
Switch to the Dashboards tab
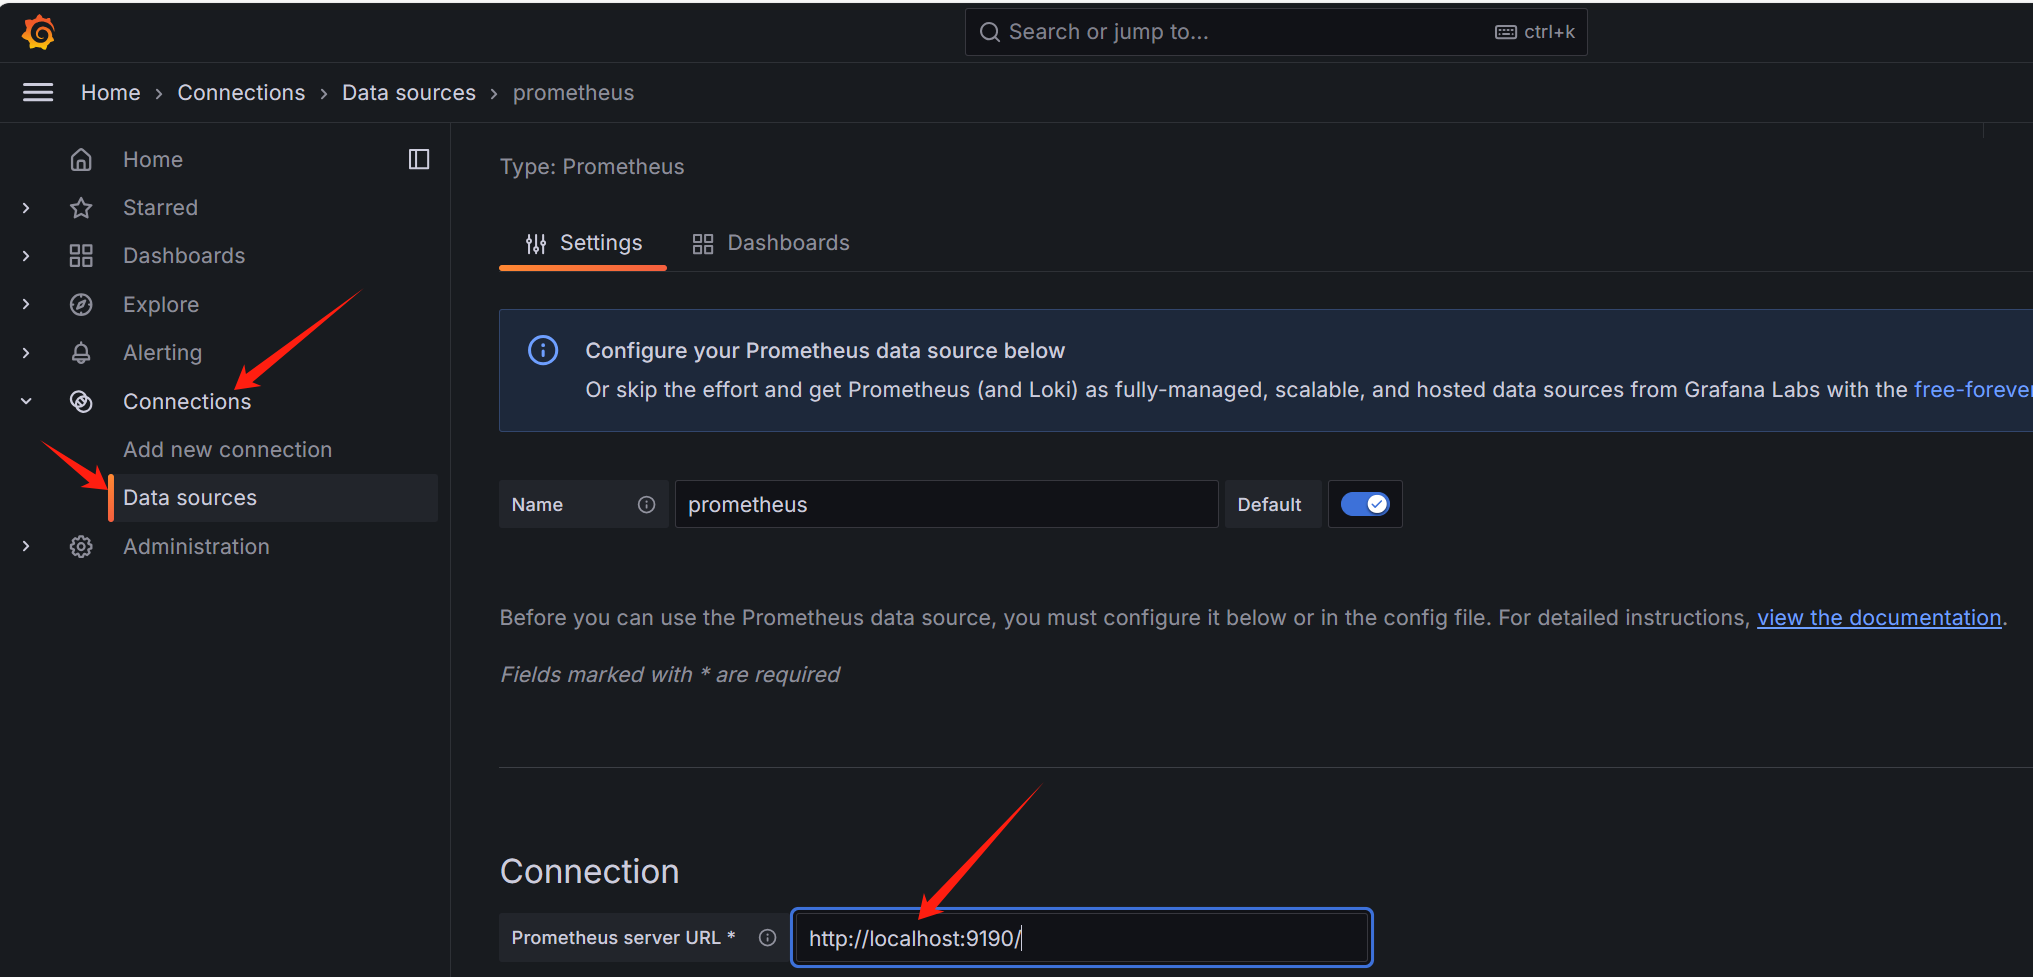tap(771, 243)
